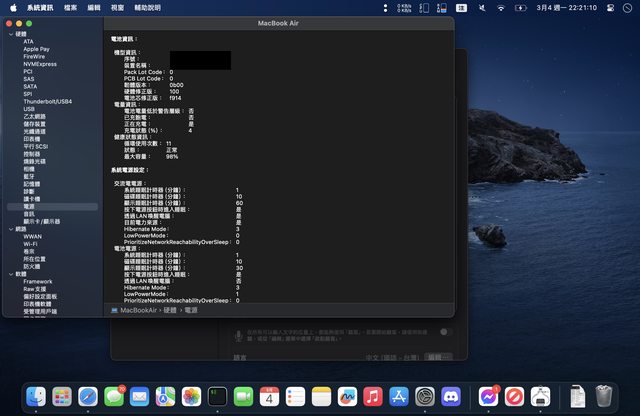Open the Notes app in Dock
The width and height of the screenshot is (640, 416).
[x=321, y=396]
